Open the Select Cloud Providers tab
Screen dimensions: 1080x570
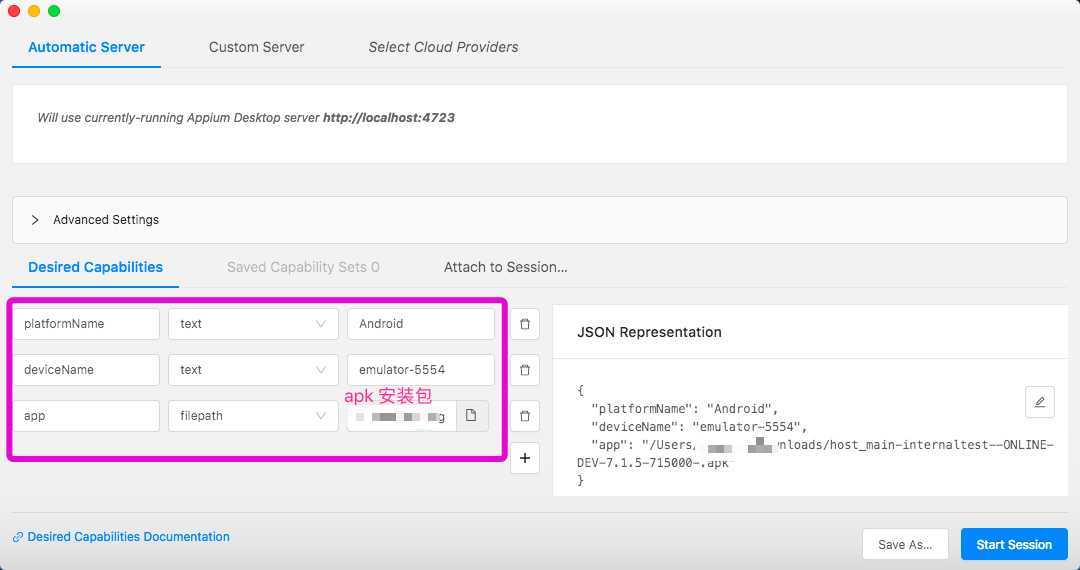[x=443, y=47]
